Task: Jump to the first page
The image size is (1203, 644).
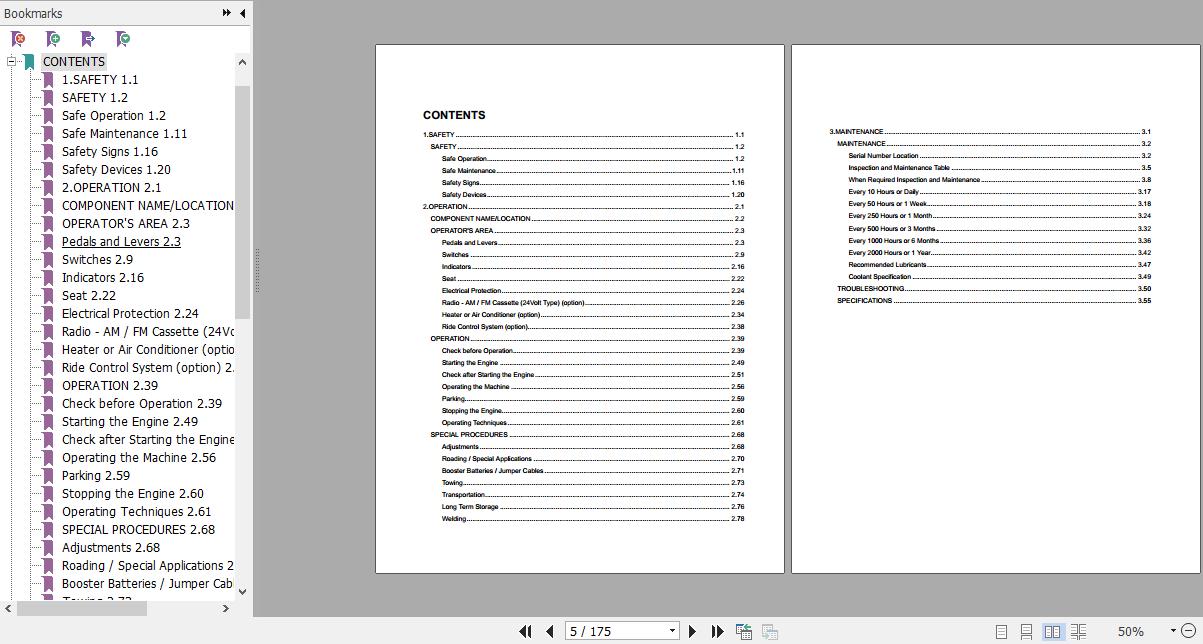Action: 525,631
